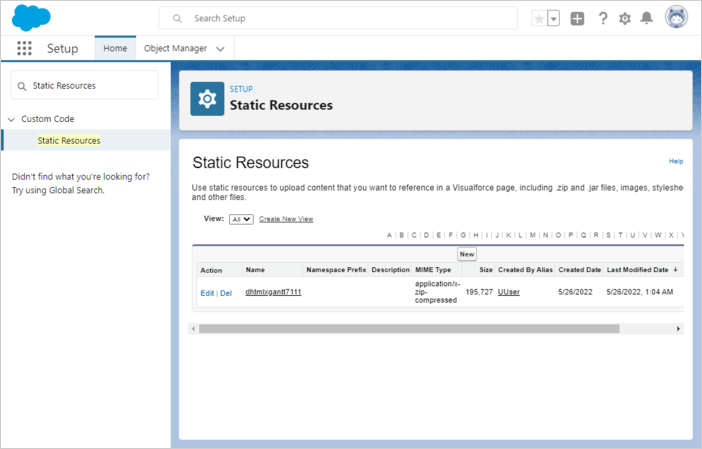Open the user profile avatar

[676, 19]
